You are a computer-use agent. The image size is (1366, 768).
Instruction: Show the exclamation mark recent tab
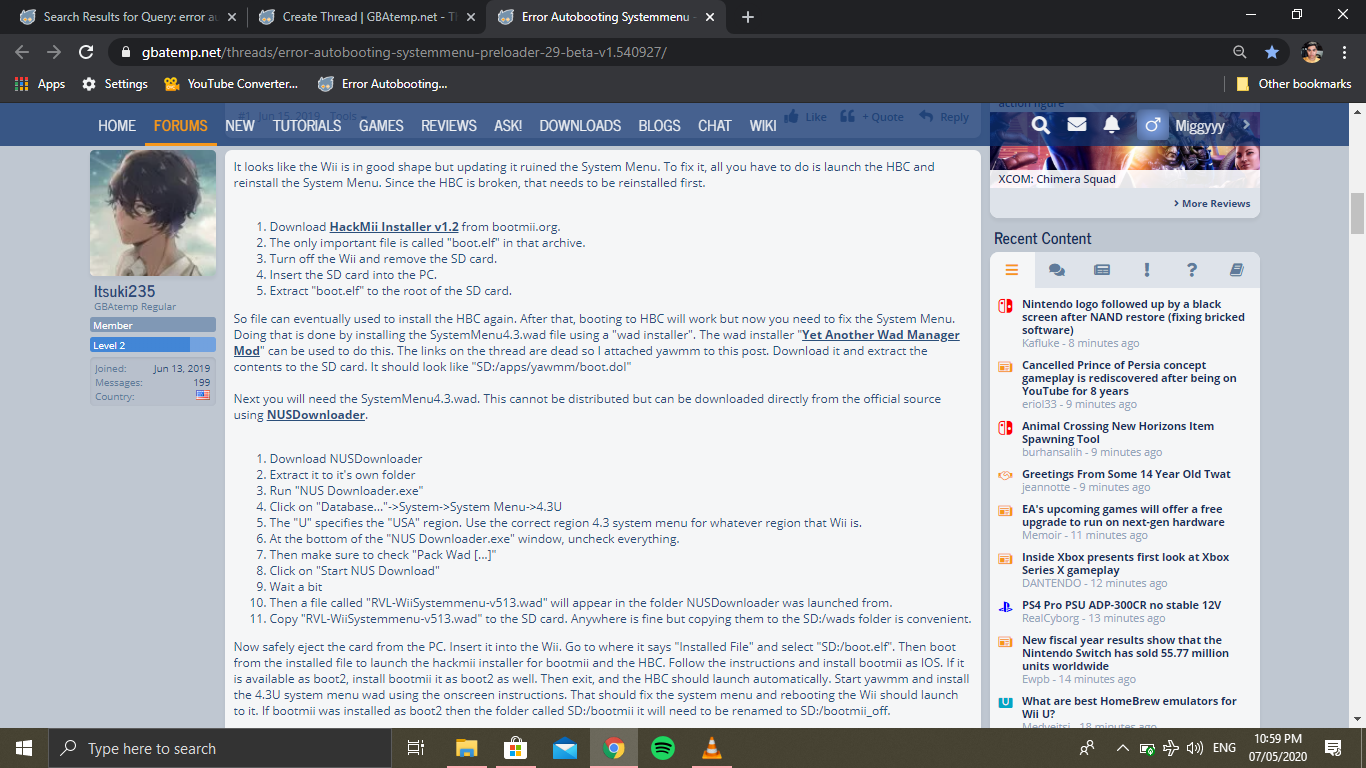pyautogui.click(x=1147, y=270)
